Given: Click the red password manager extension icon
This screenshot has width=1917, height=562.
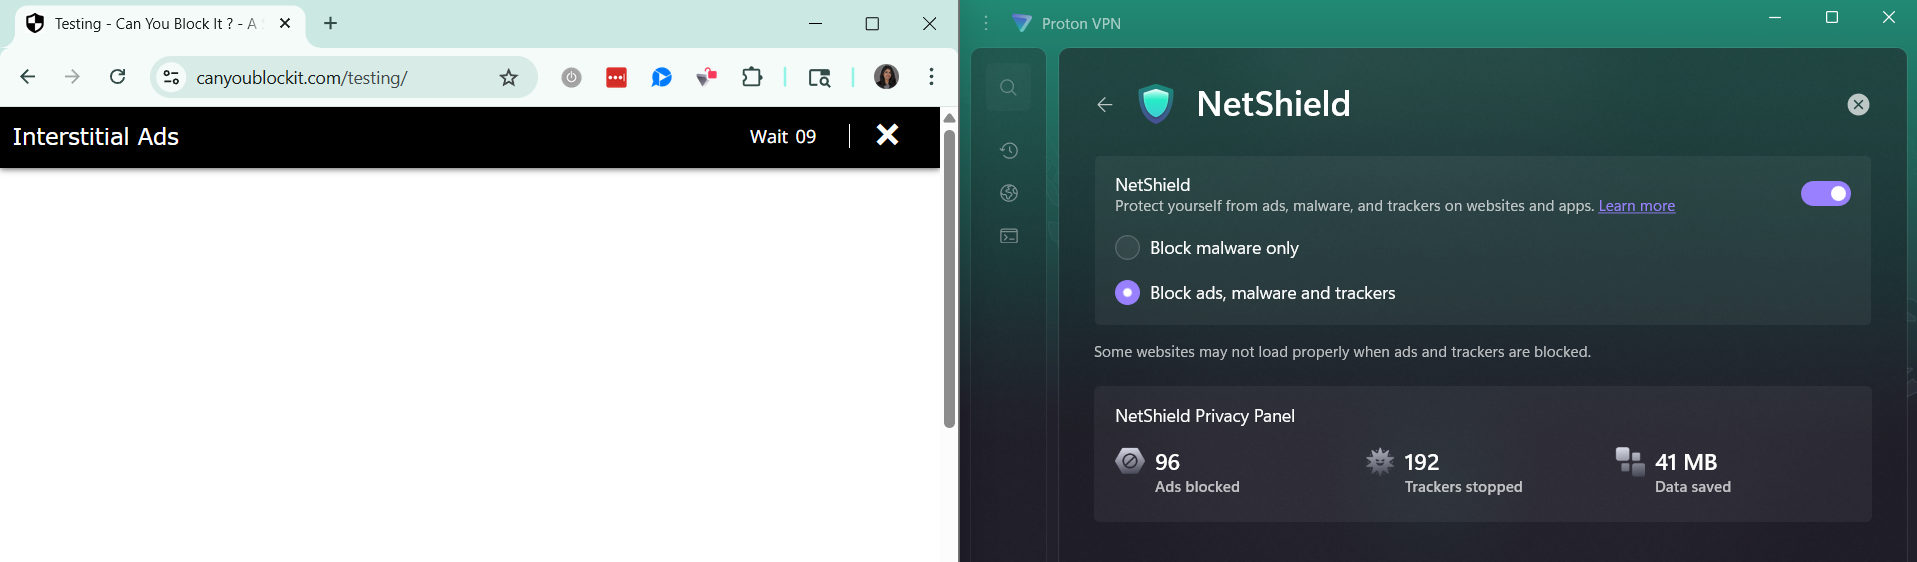Looking at the screenshot, I should (x=616, y=77).
